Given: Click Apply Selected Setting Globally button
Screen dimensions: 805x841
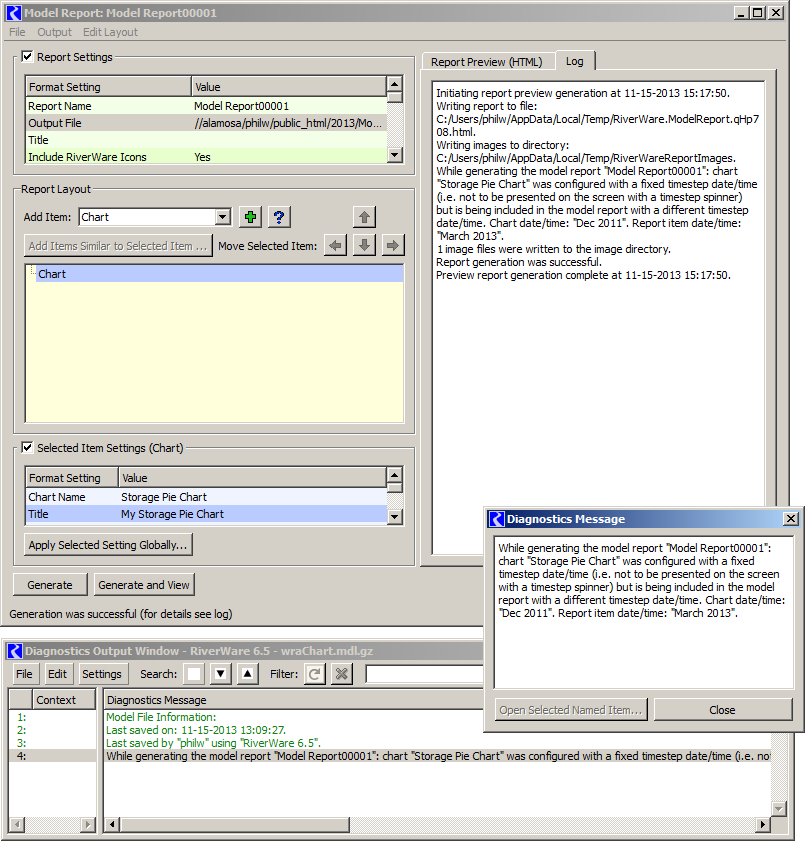Looking at the screenshot, I should [x=108, y=544].
